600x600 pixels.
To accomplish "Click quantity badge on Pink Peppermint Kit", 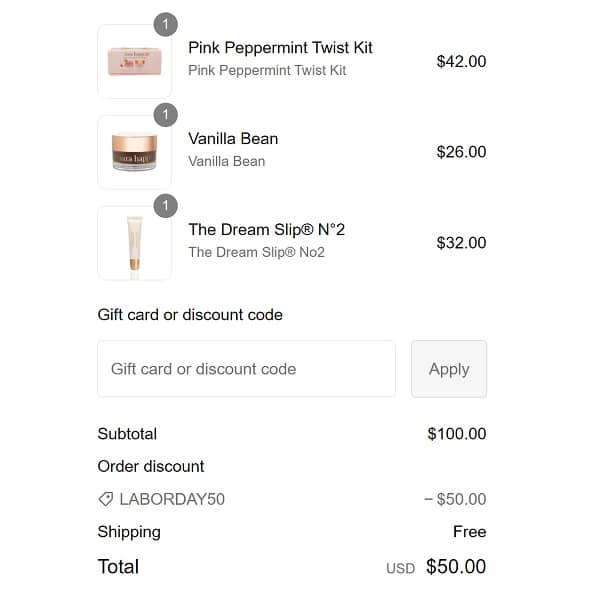I will 166,23.
